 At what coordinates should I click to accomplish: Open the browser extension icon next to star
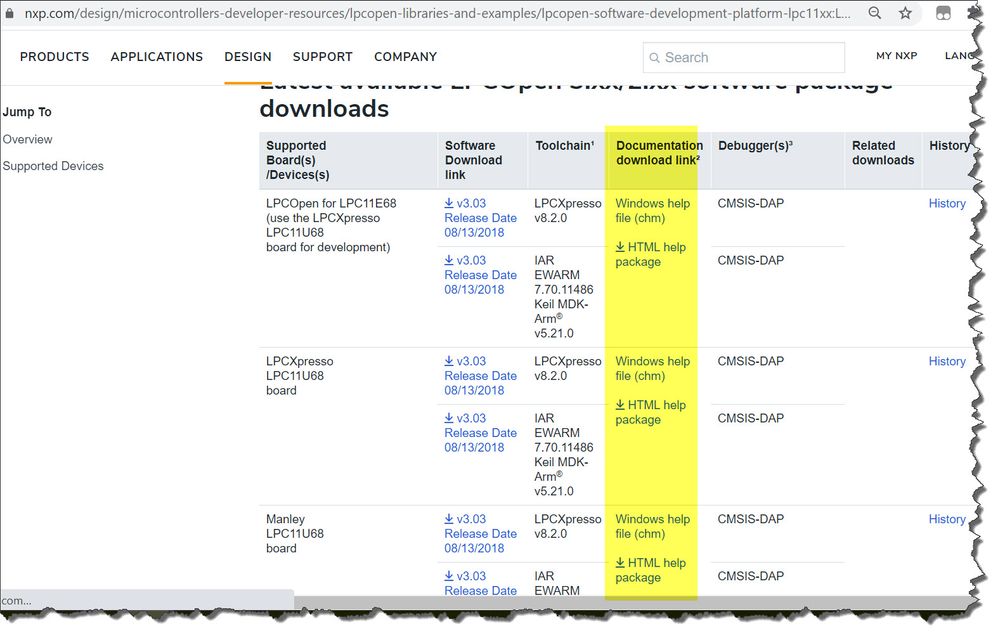pyautogui.click(x=943, y=13)
